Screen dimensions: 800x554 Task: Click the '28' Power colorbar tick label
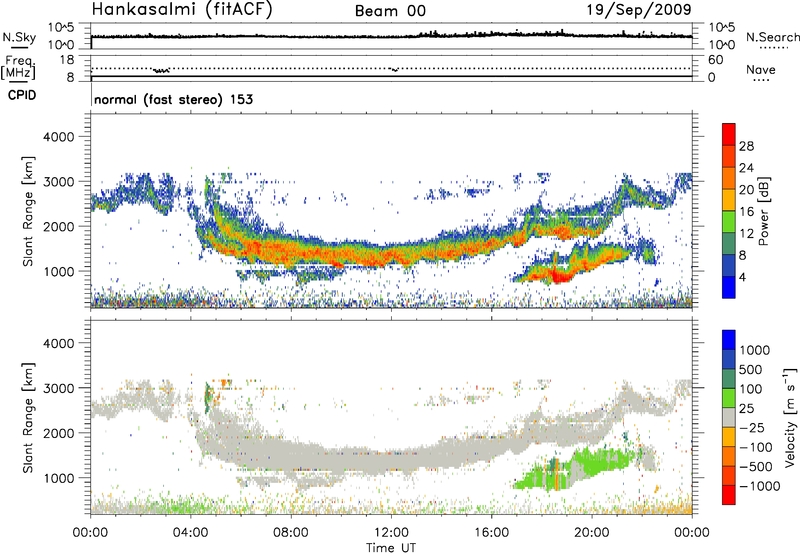746,146
